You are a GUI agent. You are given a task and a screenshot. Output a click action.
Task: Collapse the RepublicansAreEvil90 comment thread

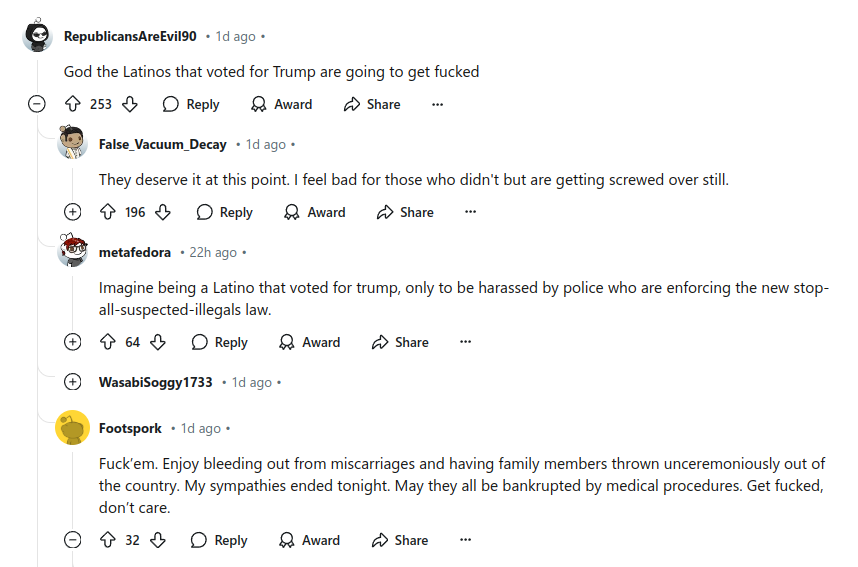click(x=37, y=104)
